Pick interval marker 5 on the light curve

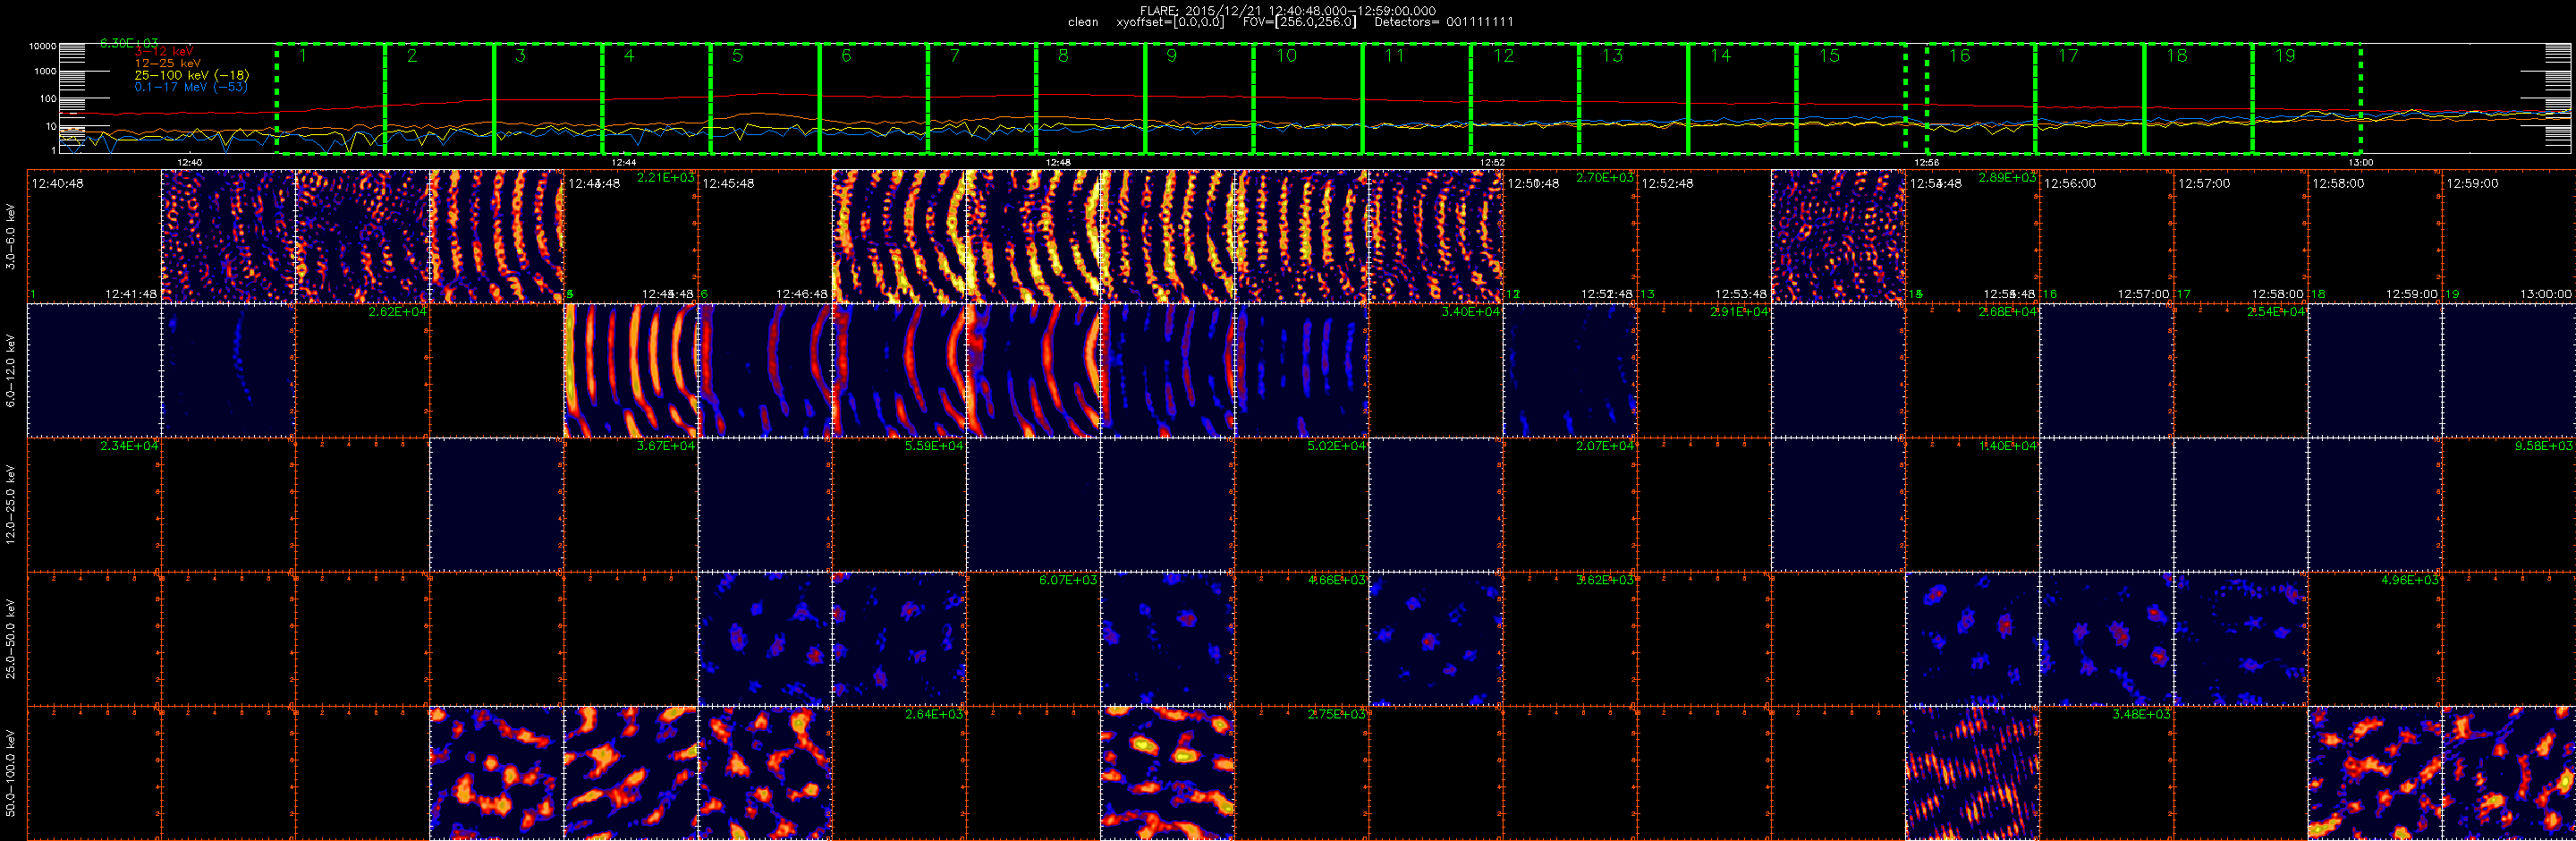737,56
